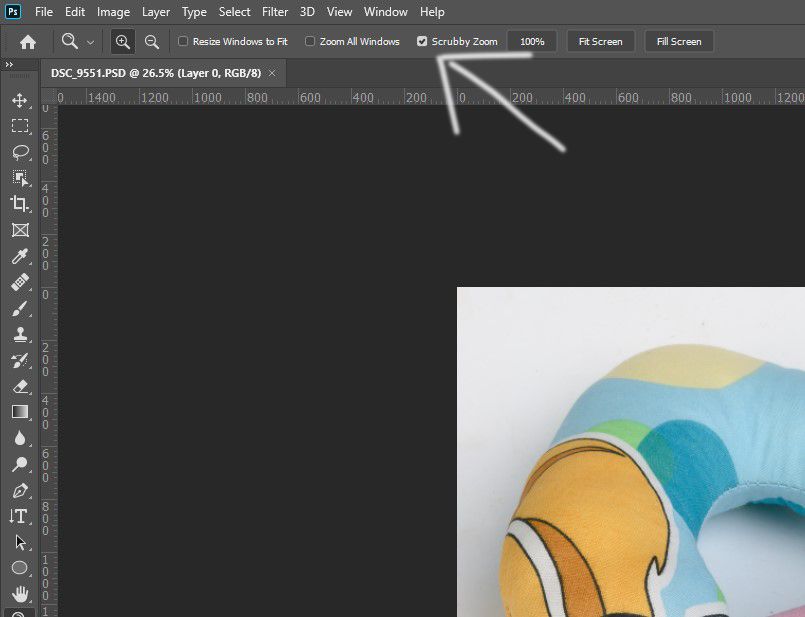This screenshot has height=617, width=805.
Task: Go to the Home screen
Action: pyautogui.click(x=28, y=42)
